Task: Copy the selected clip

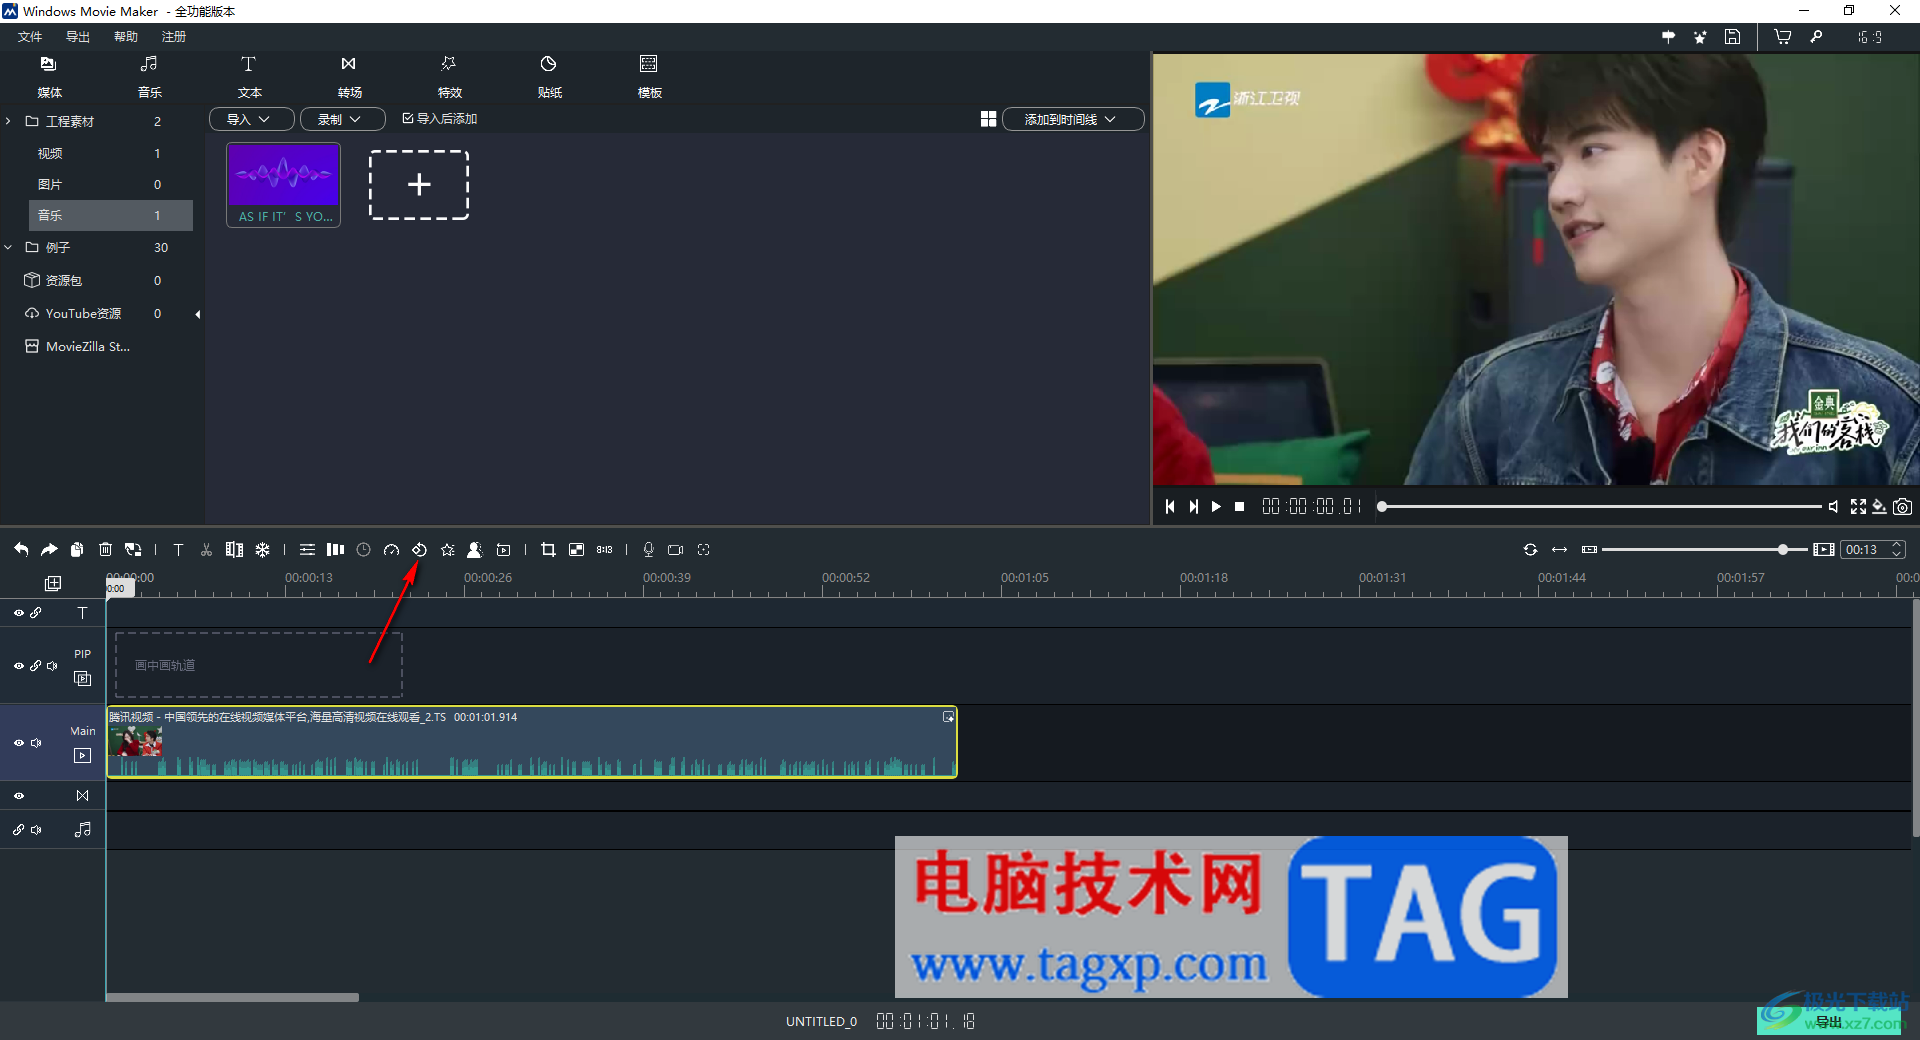Action: (x=77, y=549)
